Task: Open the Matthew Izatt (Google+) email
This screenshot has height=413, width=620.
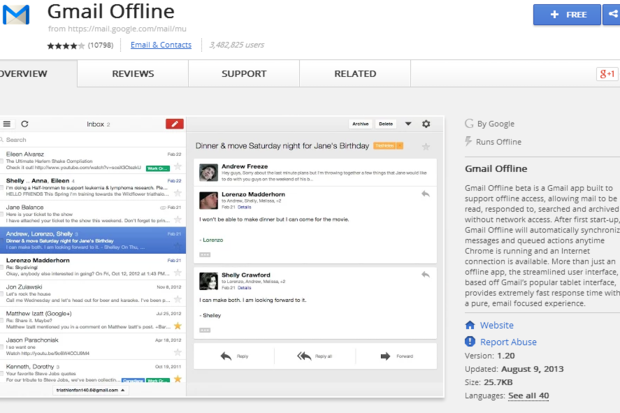Action: point(93,320)
